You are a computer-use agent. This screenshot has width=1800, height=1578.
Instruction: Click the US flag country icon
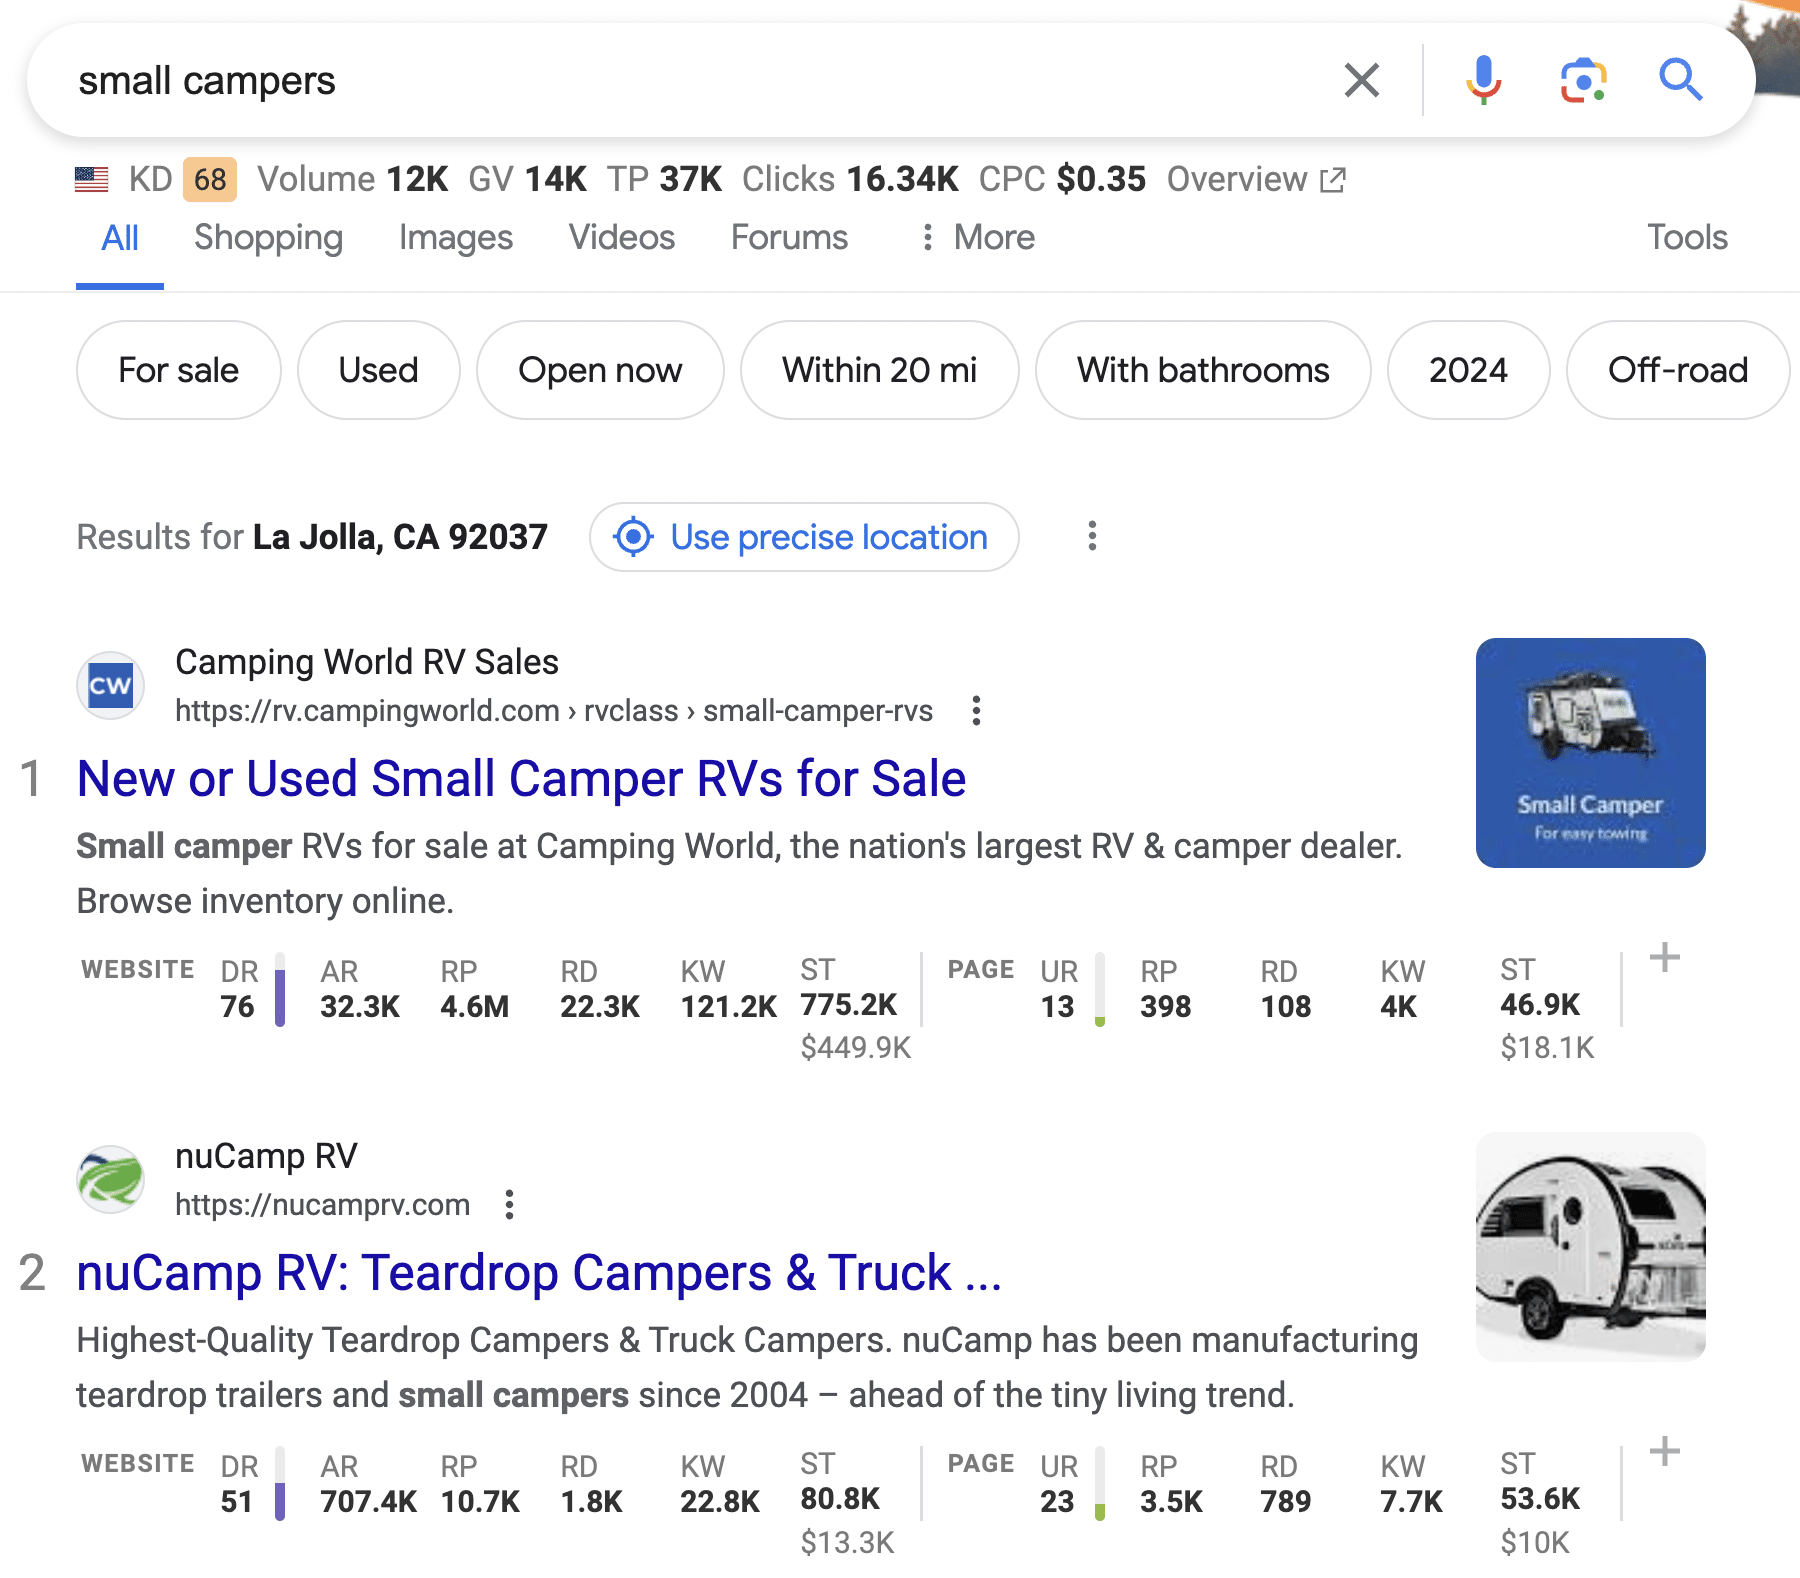pyautogui.click(x=92, y=179)
